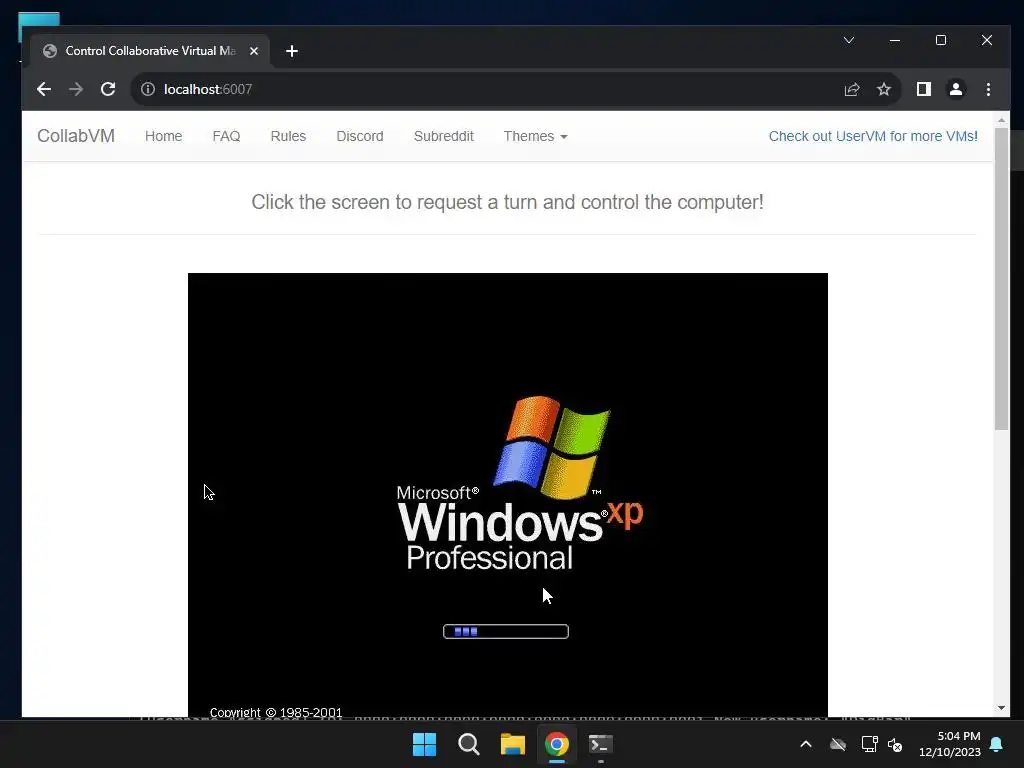Maximize the Chrome window

point(940,40)
